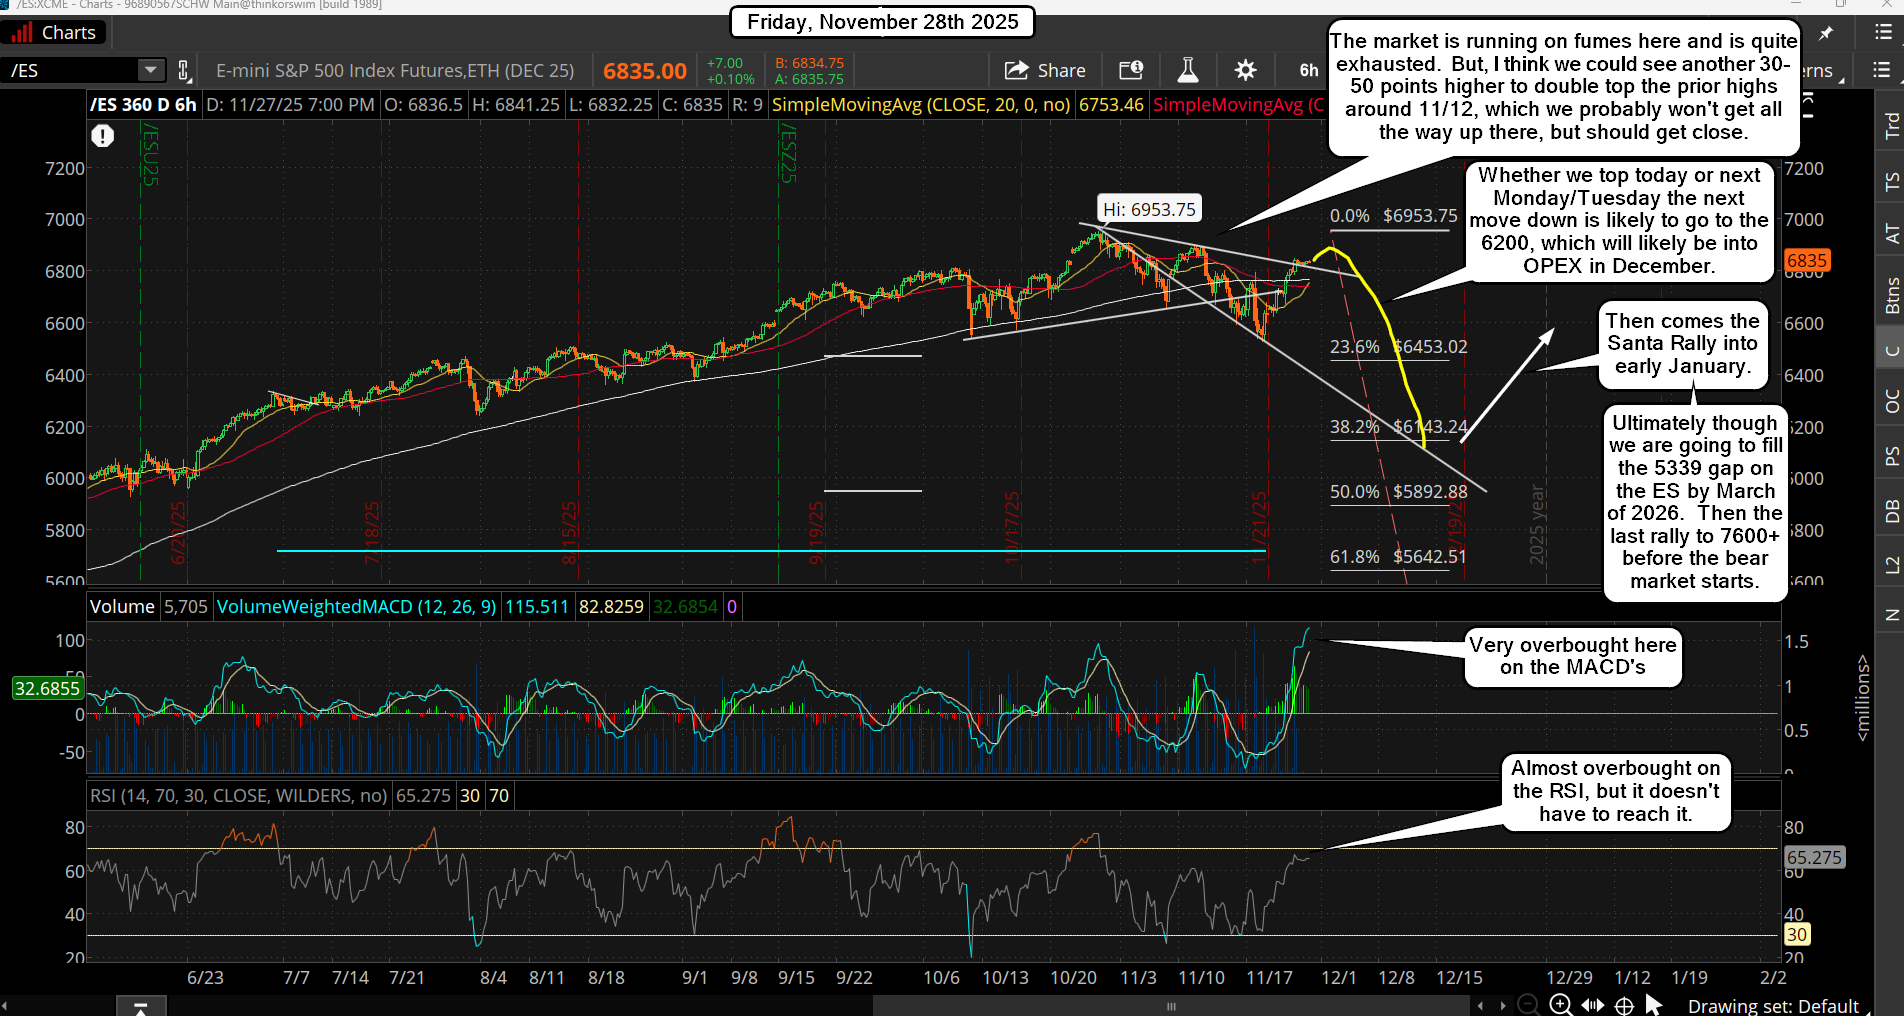Click the zoom in magnifier icon
The width and height of the screenshot is (1904, 1016).
[1560, 1006]
